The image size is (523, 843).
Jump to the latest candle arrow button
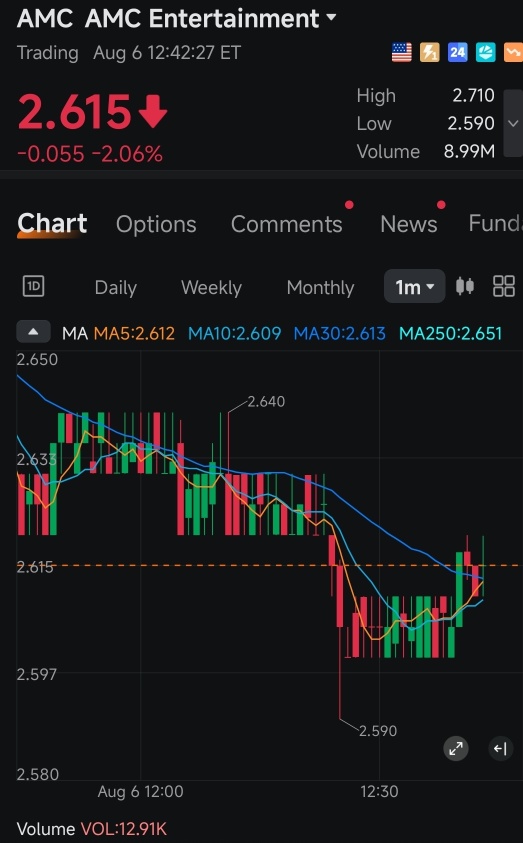click(x=500, y=748)
